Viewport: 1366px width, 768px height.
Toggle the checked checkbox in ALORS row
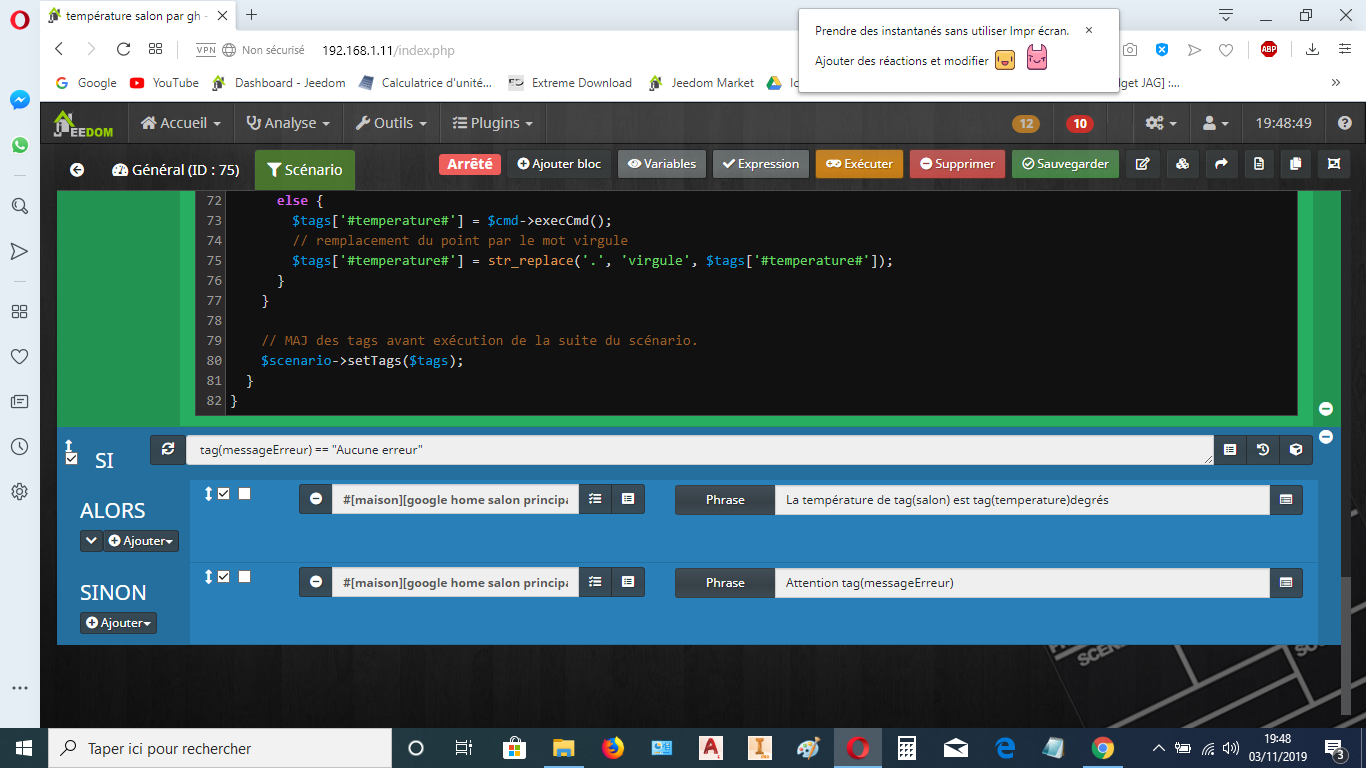(x=224, y=493)
